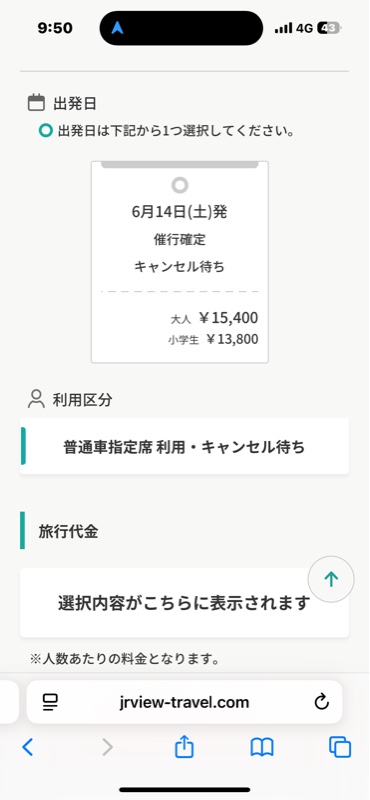The height and width of the screenshot is (800, 370).
Task: Tap the scroll-to-top arrow button
Action: click(x=331, y=579)
